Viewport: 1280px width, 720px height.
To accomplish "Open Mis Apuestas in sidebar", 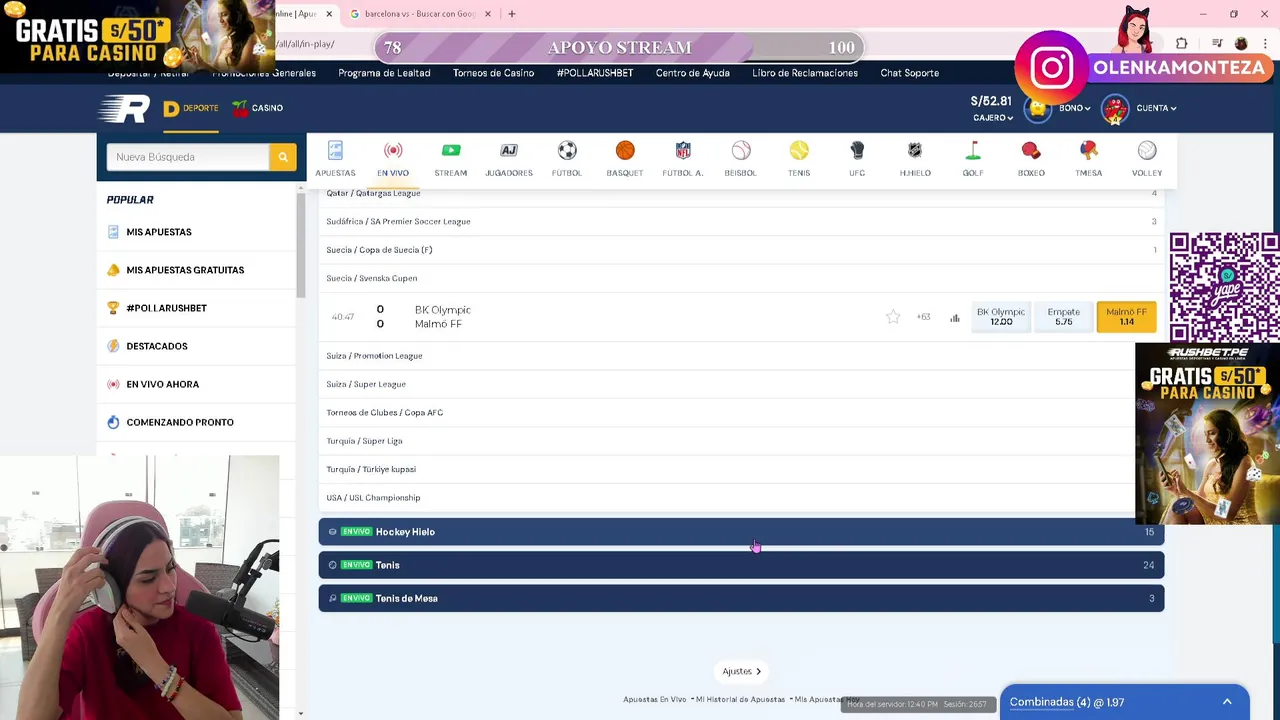I will pos(158,232).
